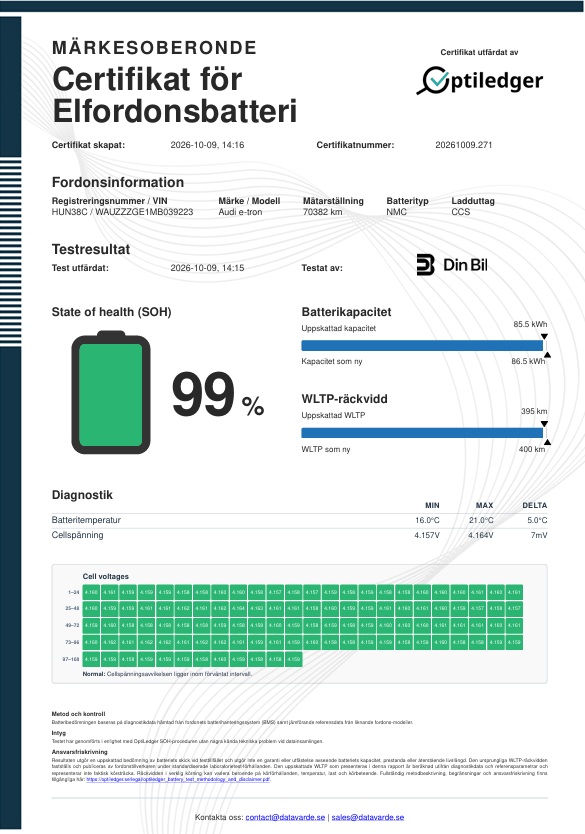This screenshot has height=834, width=585.
Task: Select the certificate number 20261009.271
Action: 463,145
